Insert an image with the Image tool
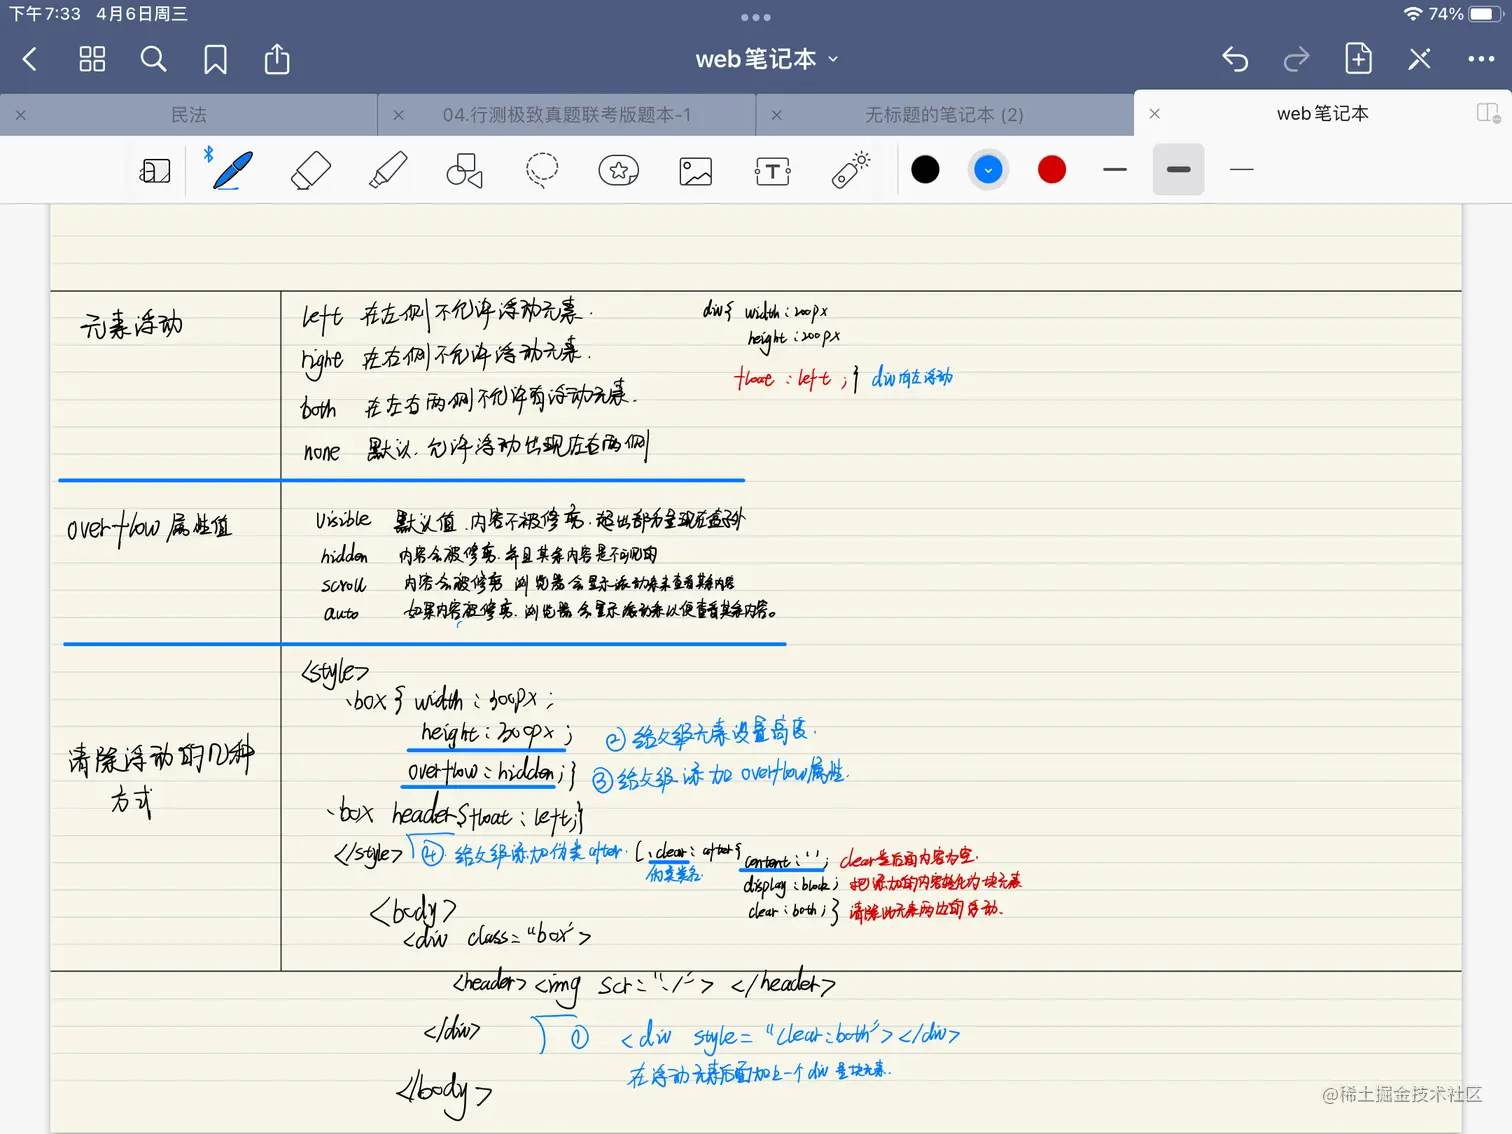The height and width of the screenshot is (1134, 1512). 696,171
